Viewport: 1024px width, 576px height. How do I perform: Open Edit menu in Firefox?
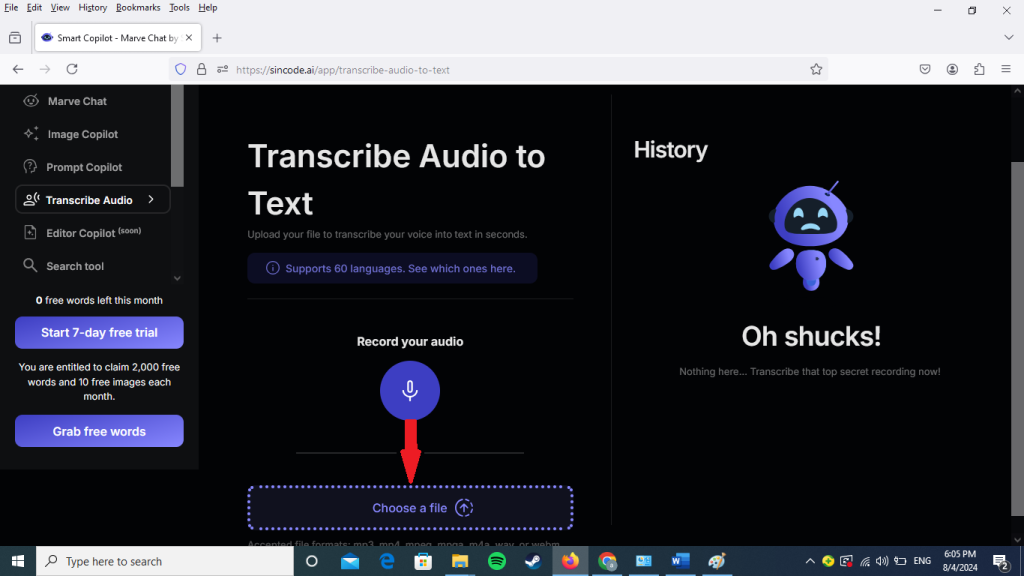(x=34, y=8)
